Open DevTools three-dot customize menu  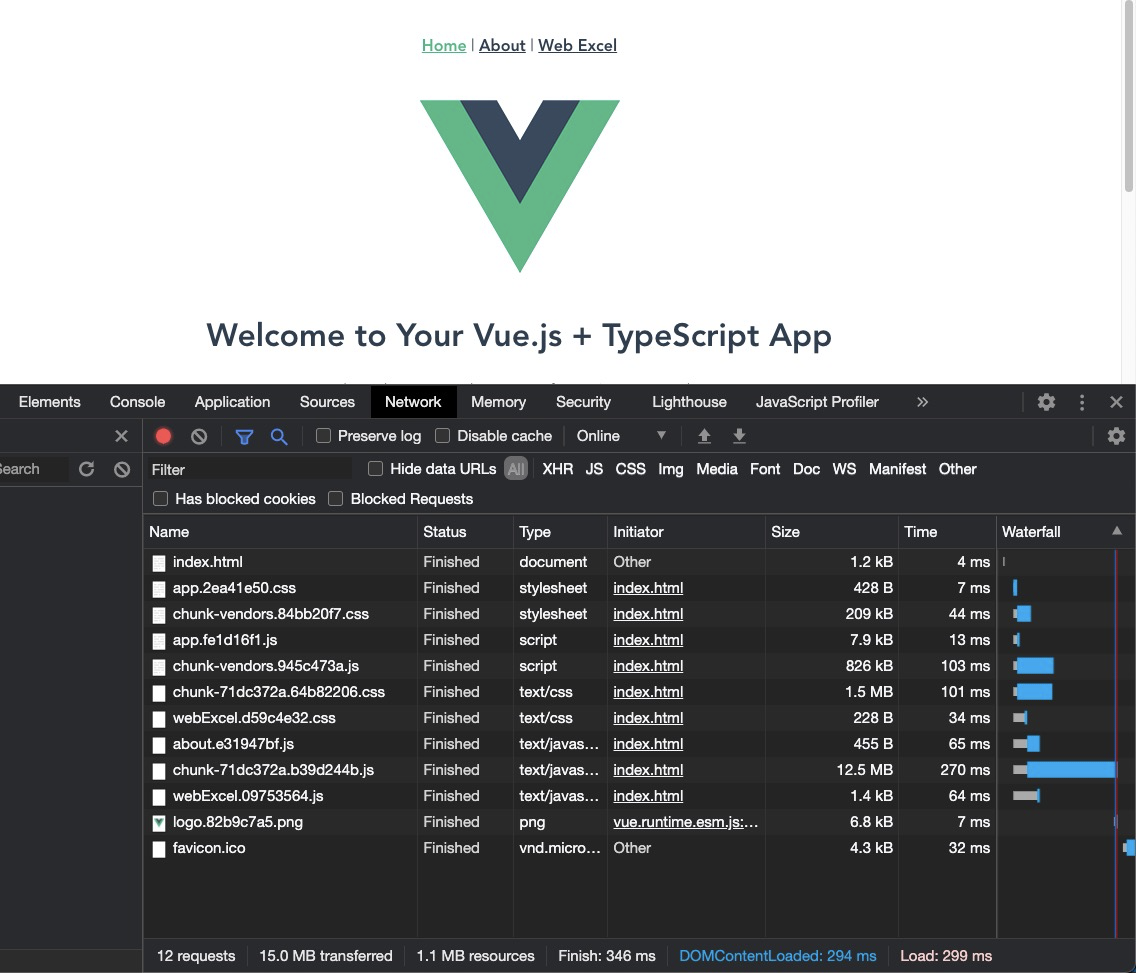pos(1082,402)
